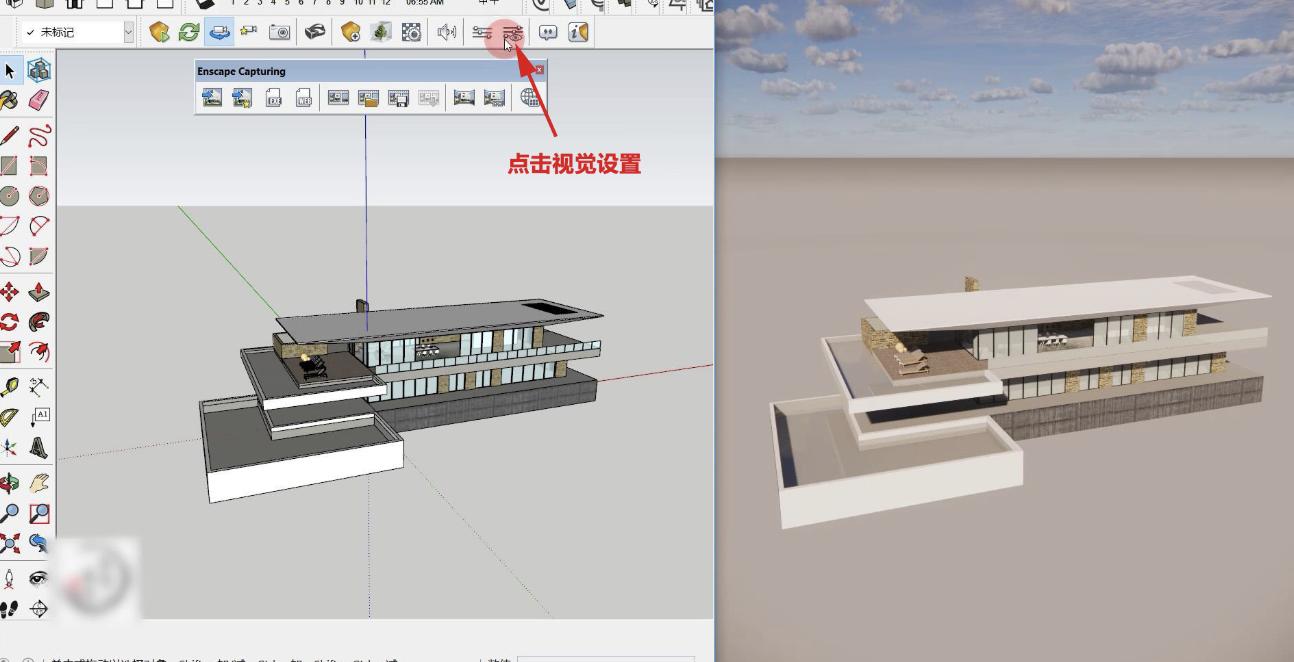This screenshot has height=662, width=1294.
Task: Click the Enscape feedback speech bubble icon
Action: (x=548, y=32)
